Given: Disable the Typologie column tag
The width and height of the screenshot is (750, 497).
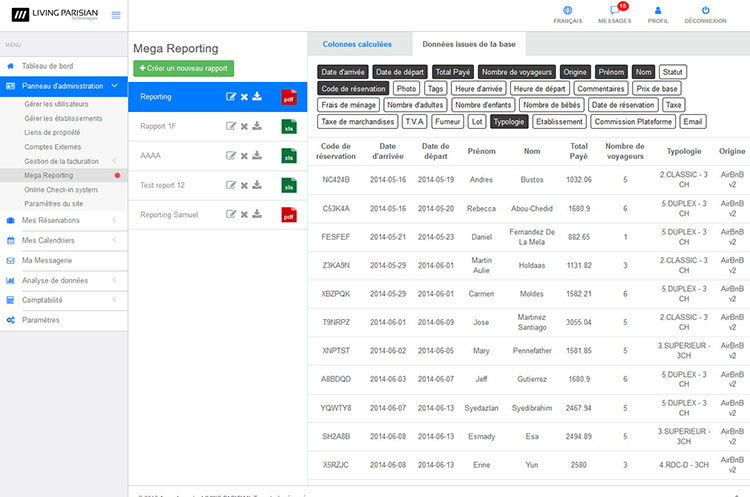Looking at the screenshot, I should click(510, 121).
